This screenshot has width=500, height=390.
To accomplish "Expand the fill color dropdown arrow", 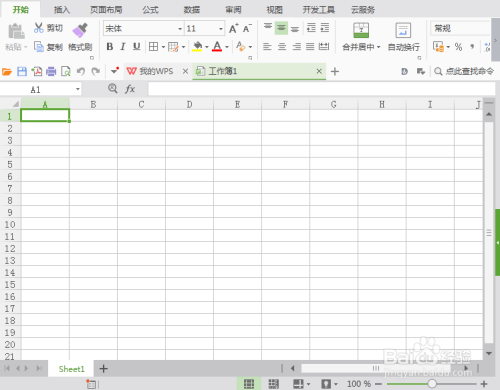I will [x=207, y=47].
